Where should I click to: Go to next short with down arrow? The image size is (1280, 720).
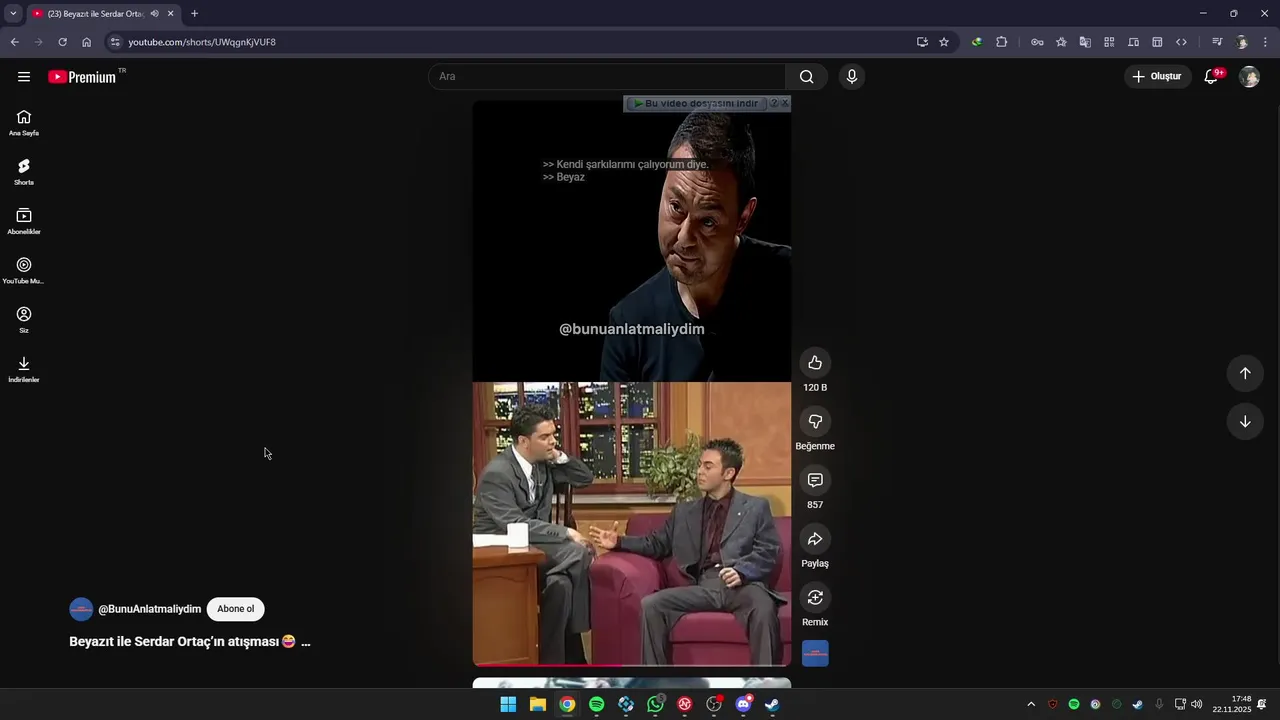click(1245, 422)
